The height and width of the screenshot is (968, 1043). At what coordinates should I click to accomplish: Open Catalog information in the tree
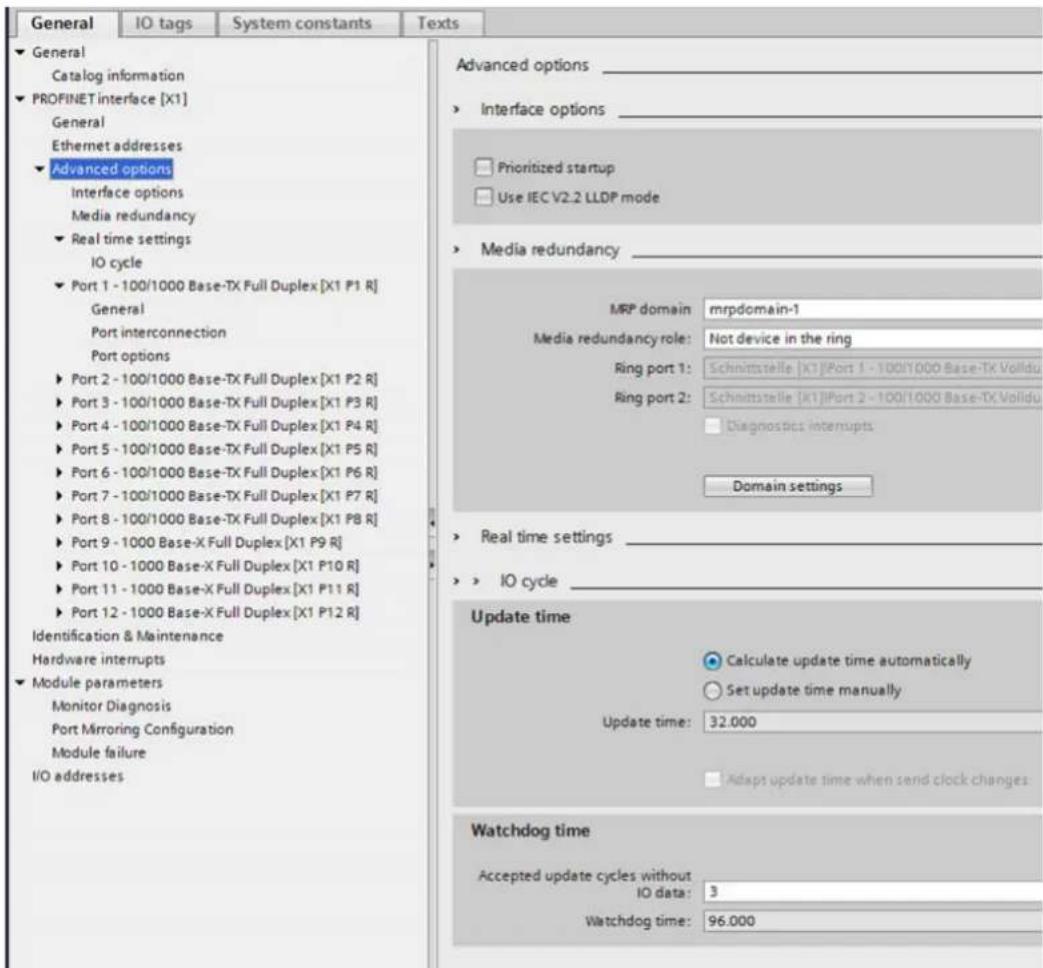point(118,75)
